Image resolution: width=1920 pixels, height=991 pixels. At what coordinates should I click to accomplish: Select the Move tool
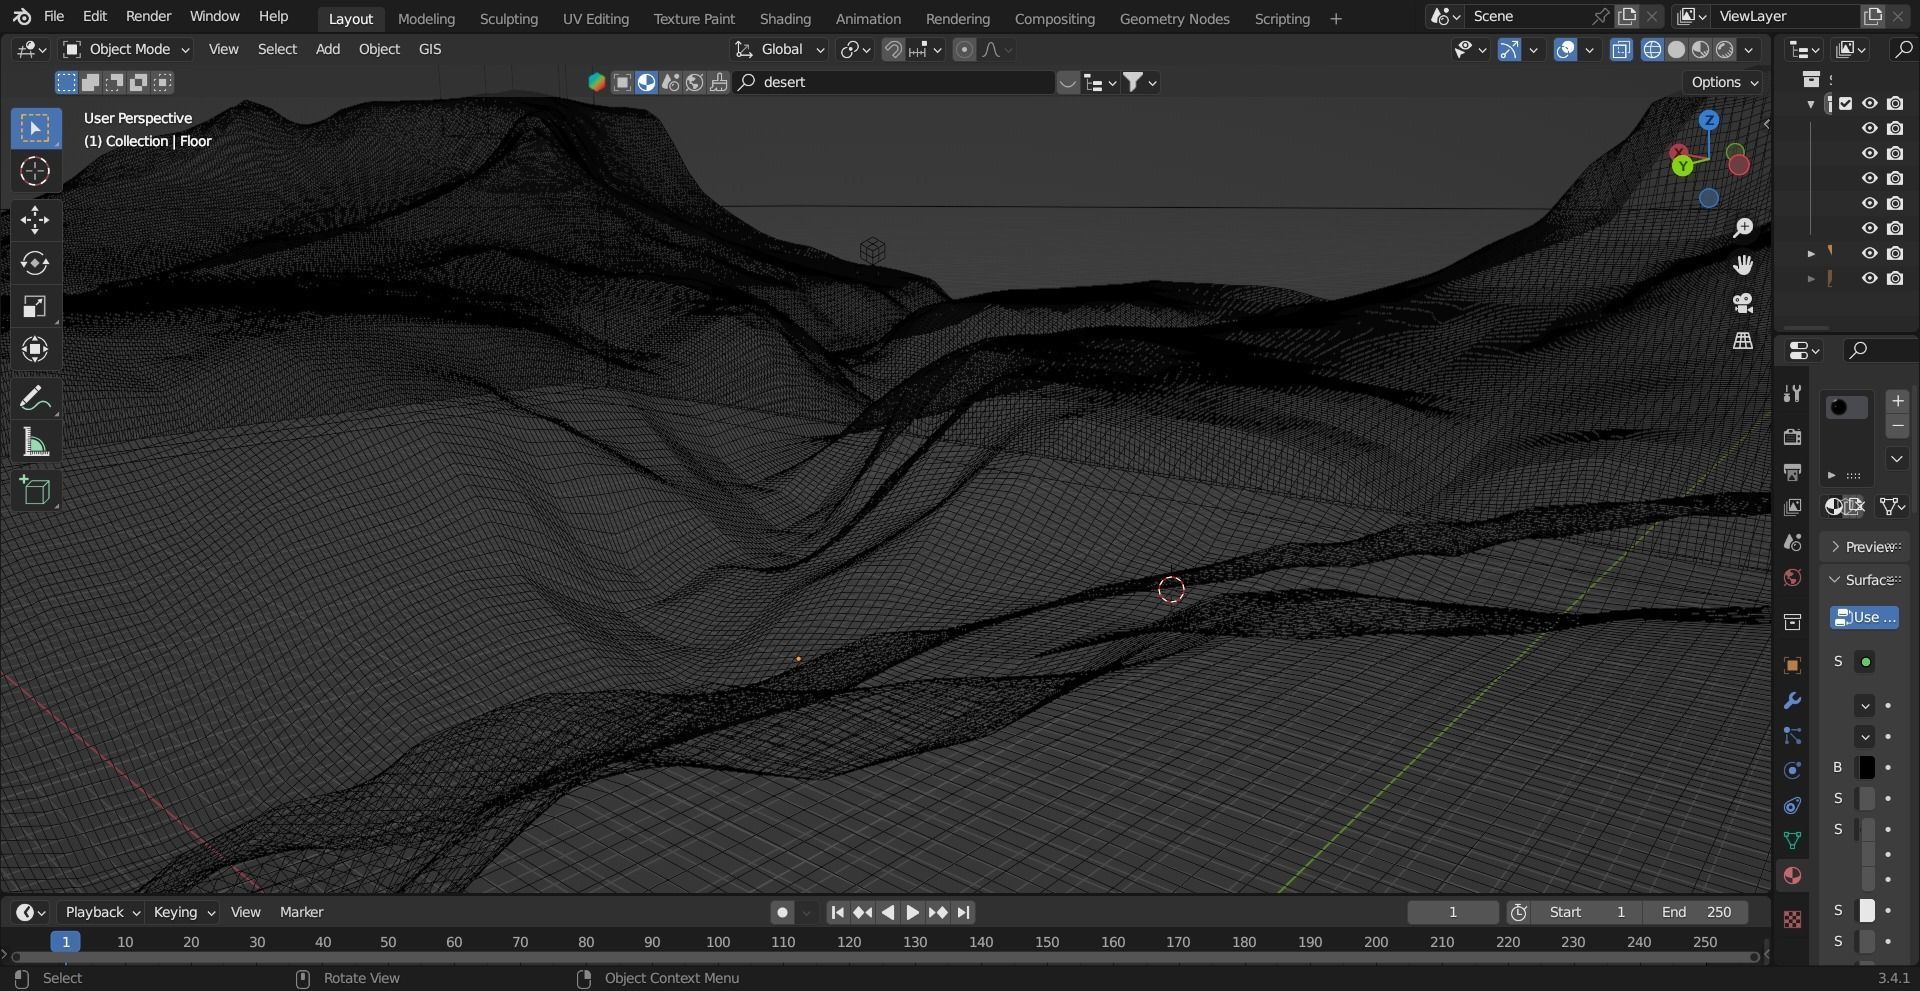[35, 220]
